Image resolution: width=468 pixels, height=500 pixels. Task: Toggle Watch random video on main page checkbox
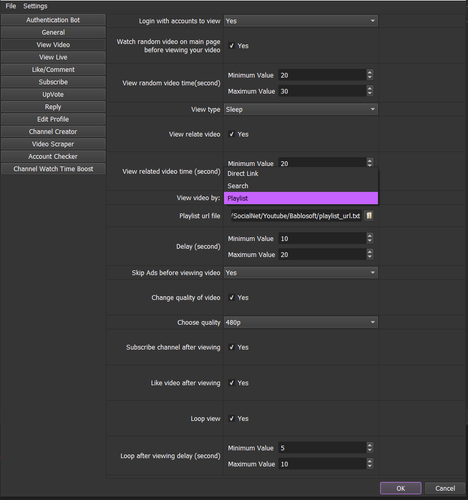(x=232, y=46)
